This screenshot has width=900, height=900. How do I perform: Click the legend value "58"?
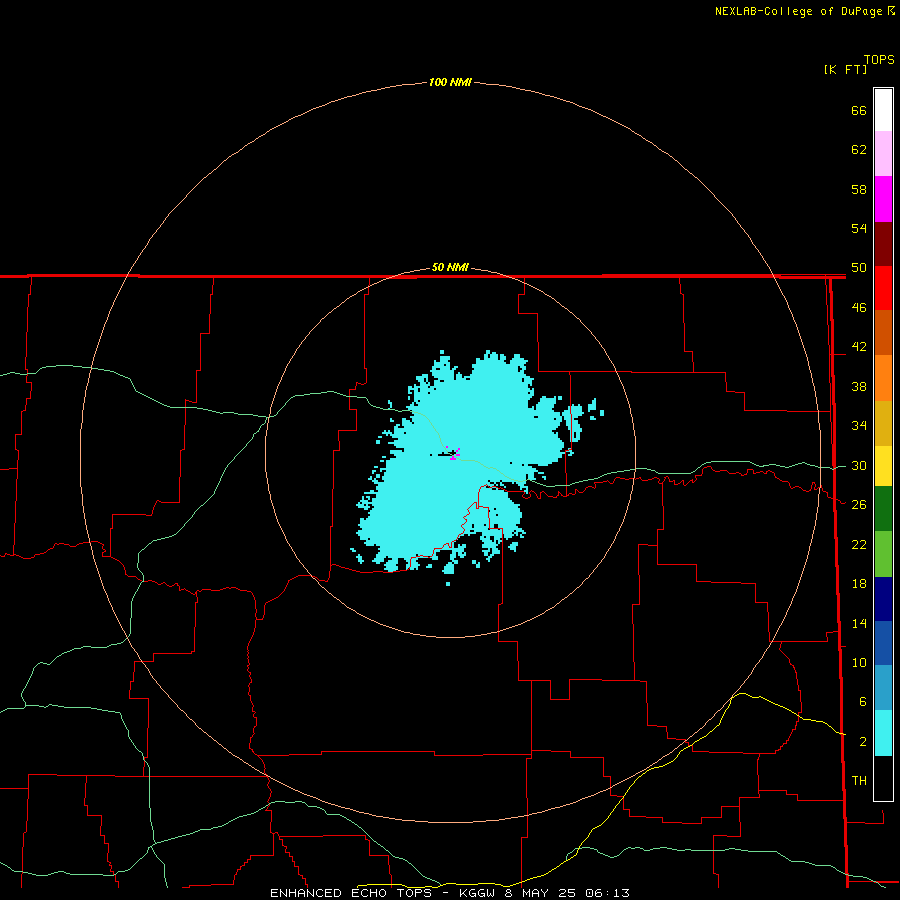(x=859, y=189)
